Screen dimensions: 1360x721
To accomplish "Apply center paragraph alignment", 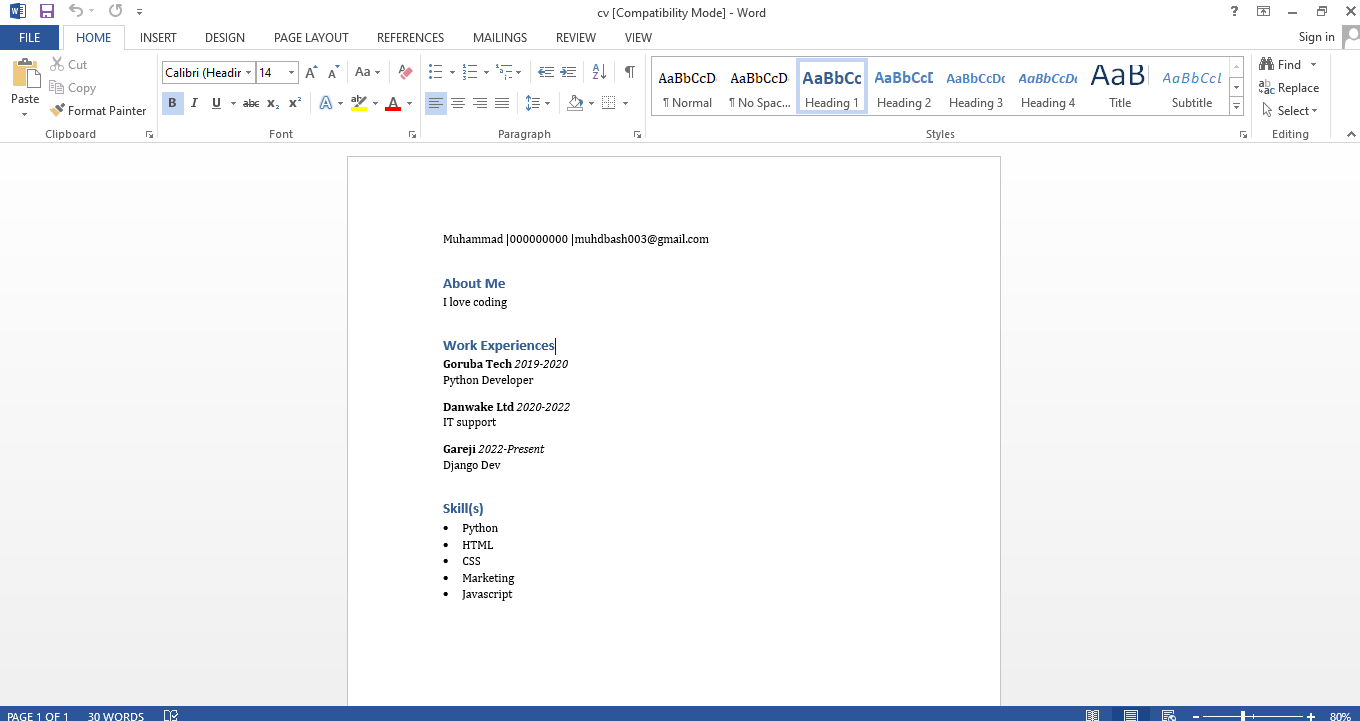I will click(457, 102).
